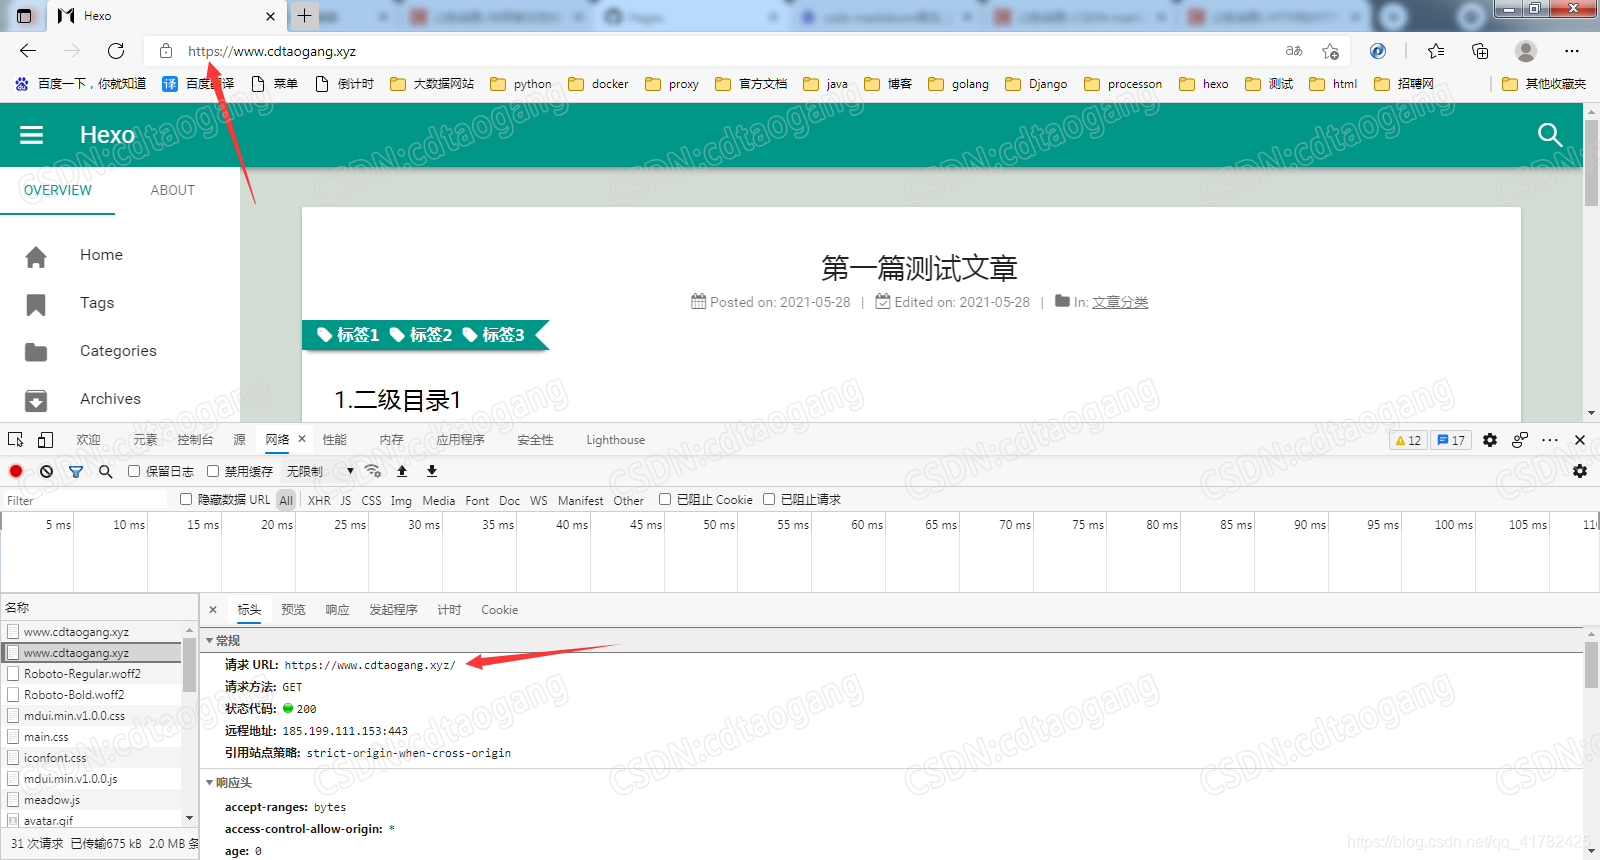Screen dimensions: 1600x860
Task: Open the article category link
Action: click(x=1120, y=302)
